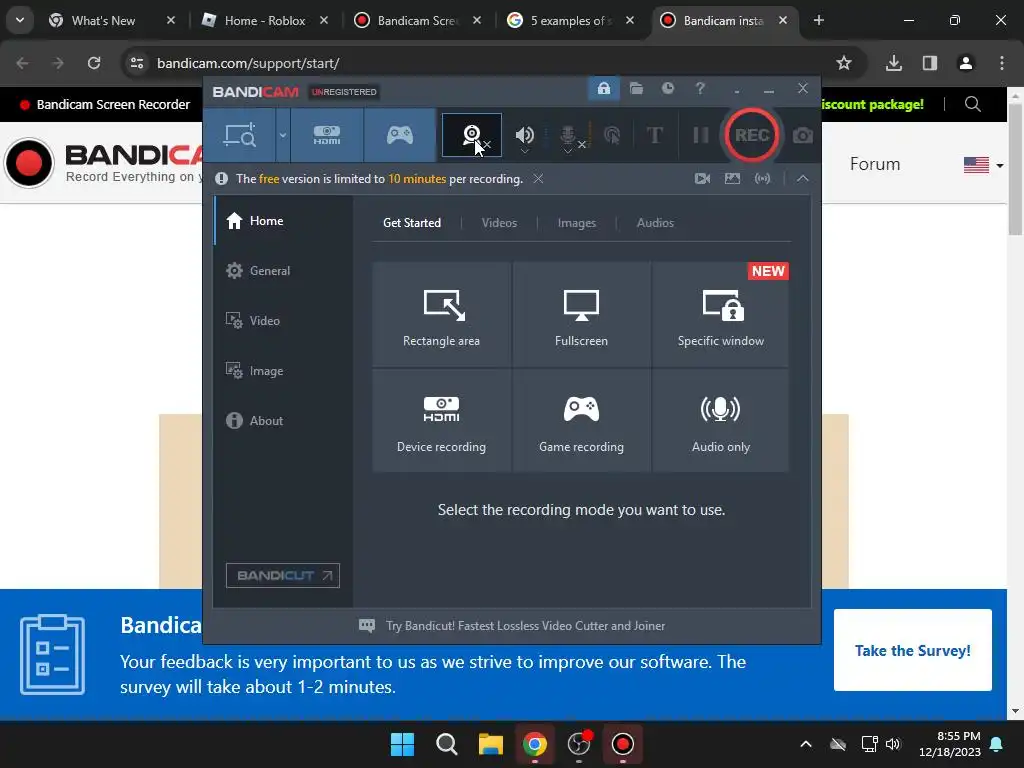Viewport: 1024px width, 768px height.
Task: Open the language flag dropdown
Action: tap(983, 165)
